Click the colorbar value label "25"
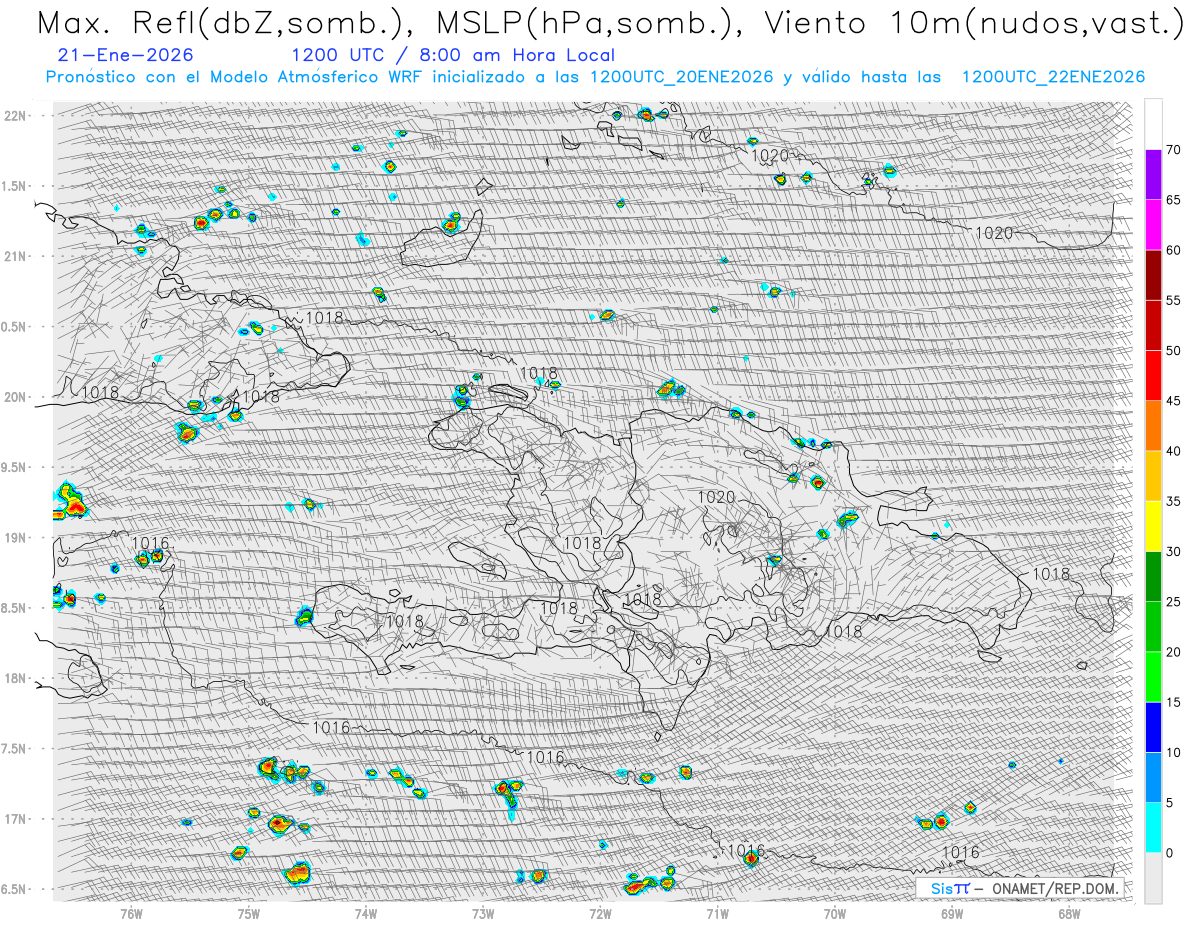The height and width of the screenshot is (927, 1200). coord(1174,602)
